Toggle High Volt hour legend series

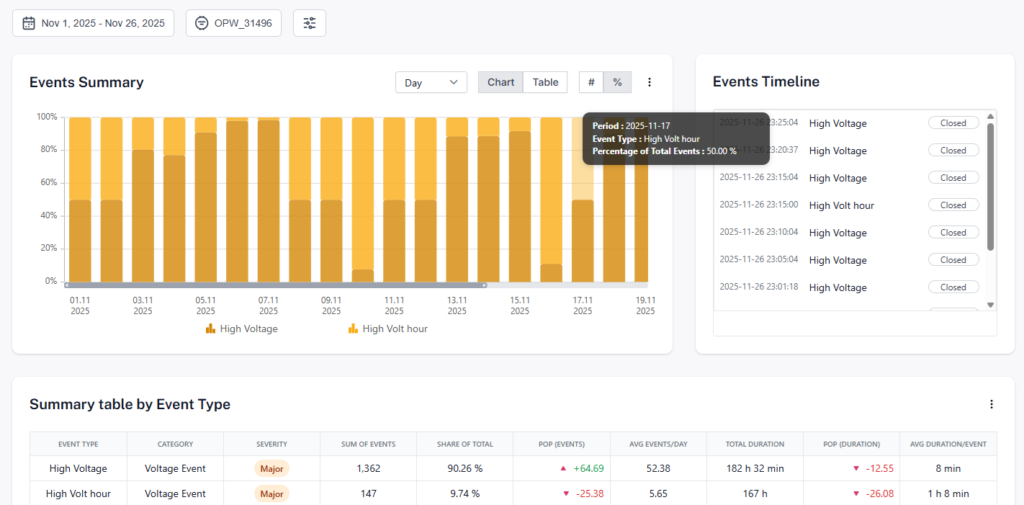click(x=388, y=329)
